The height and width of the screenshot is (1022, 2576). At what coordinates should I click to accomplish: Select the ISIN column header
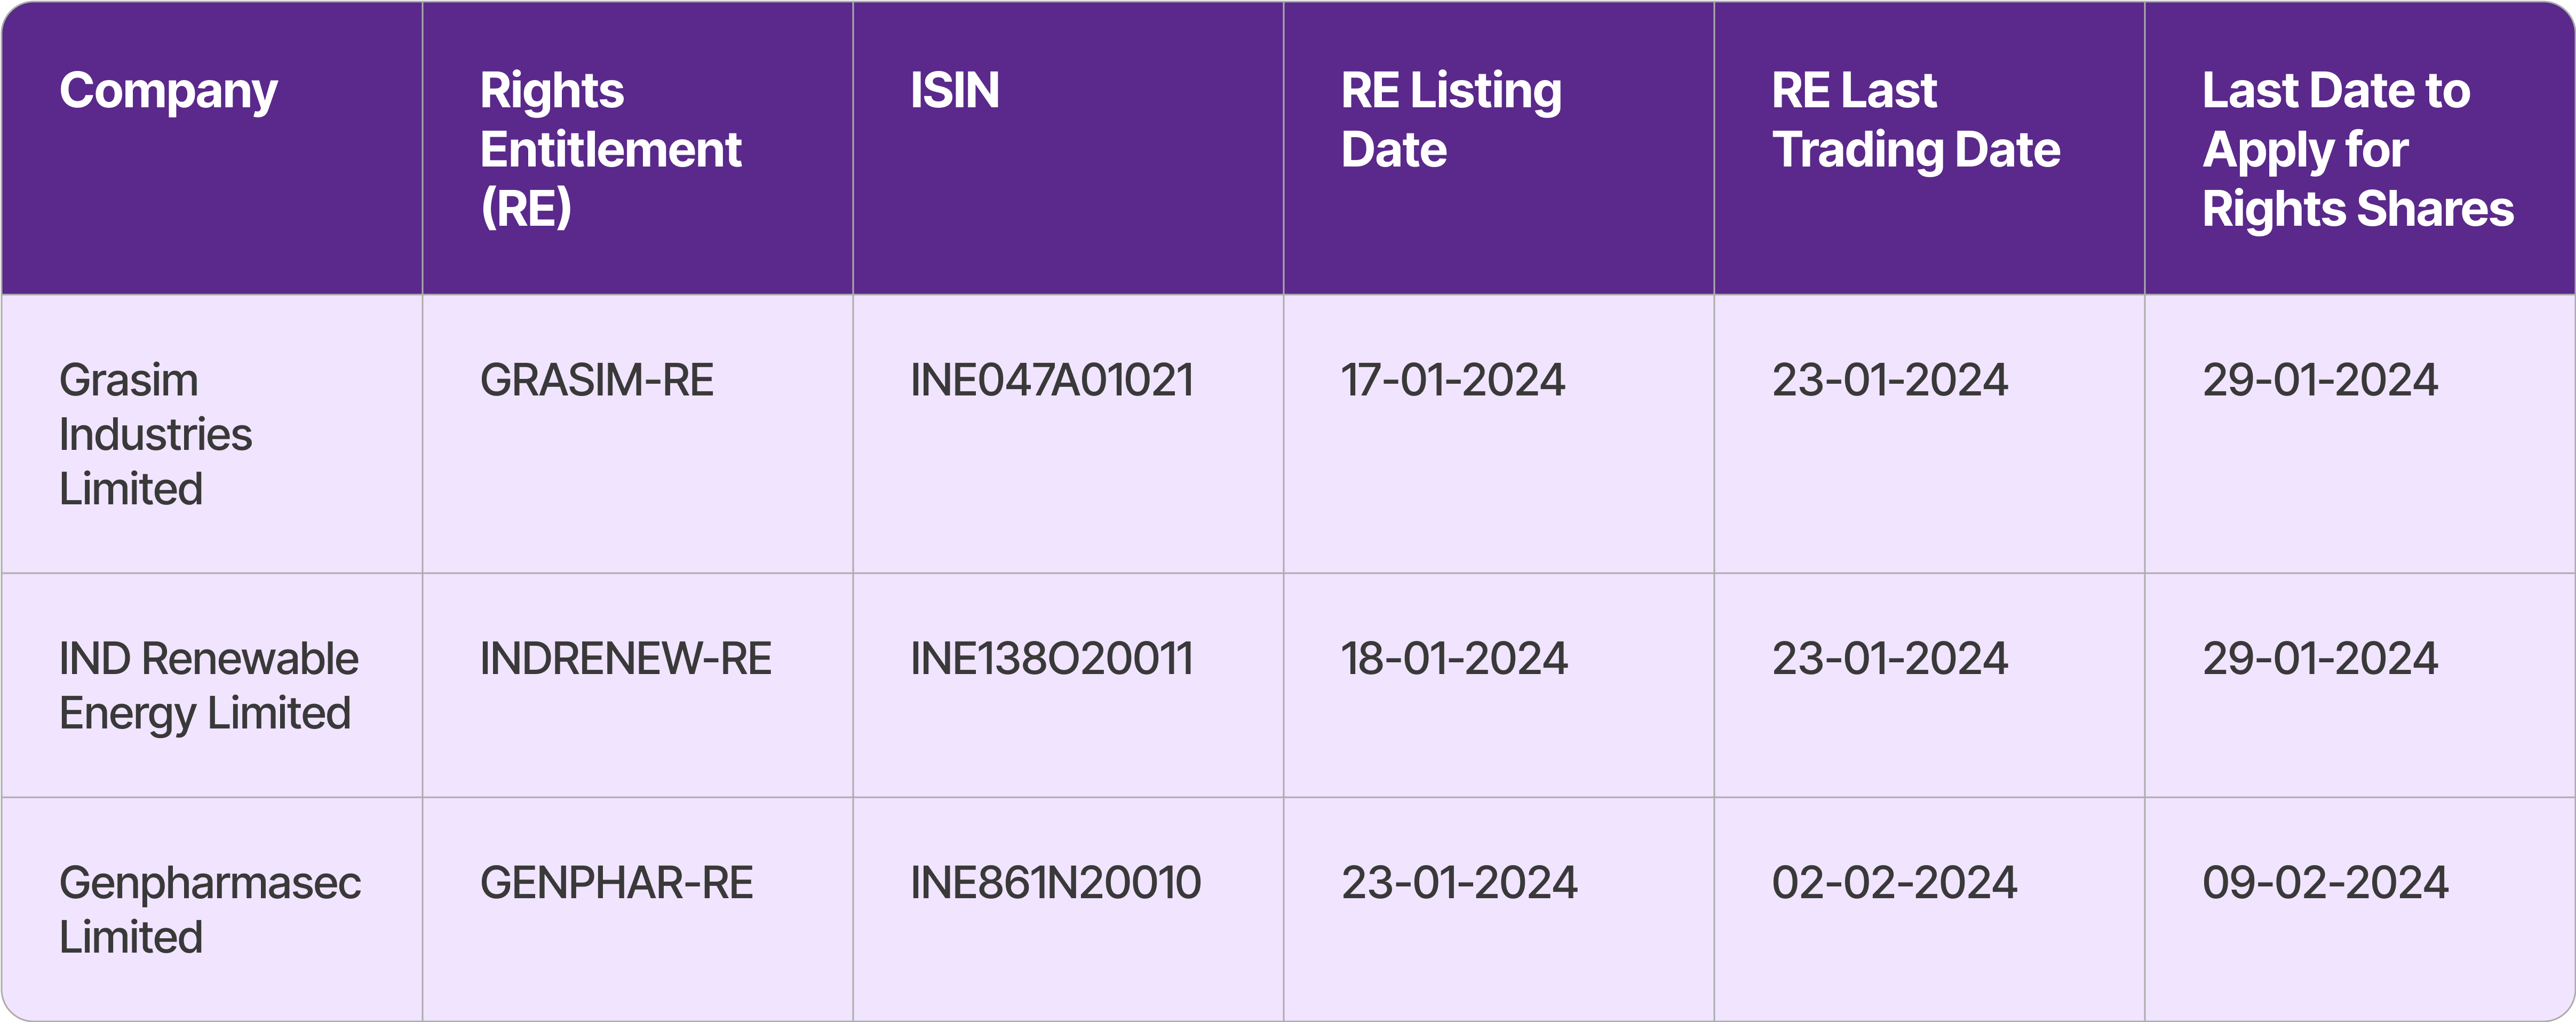click(954, 91)
